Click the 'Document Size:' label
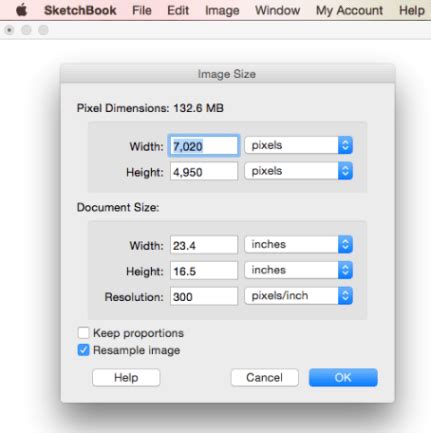This screenshot has height=433, width=431. (118, 207)
